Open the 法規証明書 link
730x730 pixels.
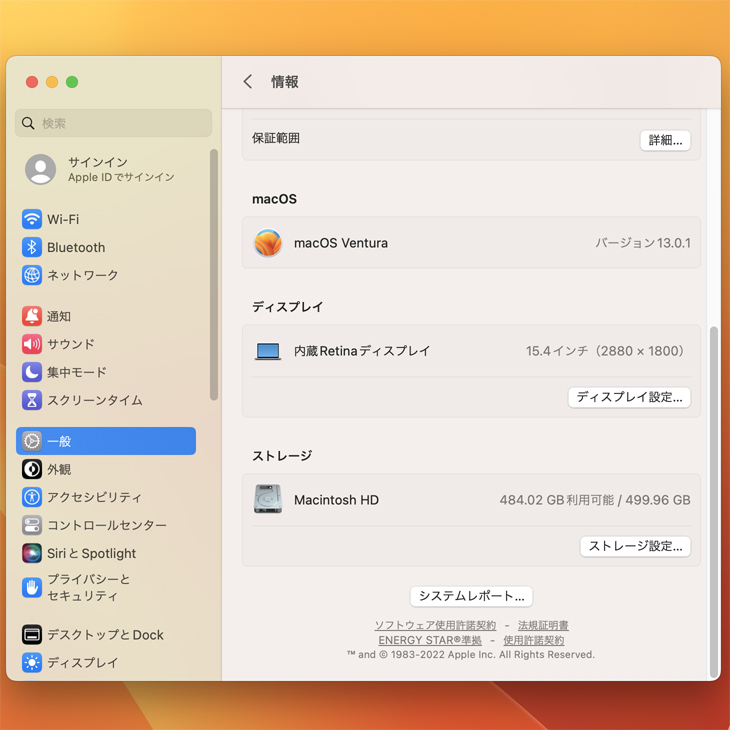543,625
